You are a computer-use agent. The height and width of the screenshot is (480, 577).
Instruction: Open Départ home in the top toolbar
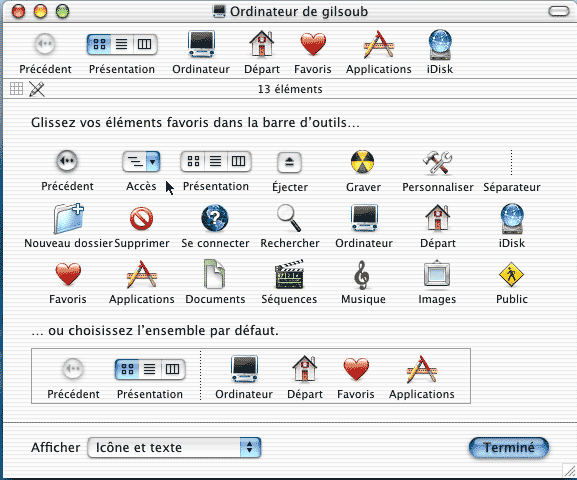click(262, 52)
